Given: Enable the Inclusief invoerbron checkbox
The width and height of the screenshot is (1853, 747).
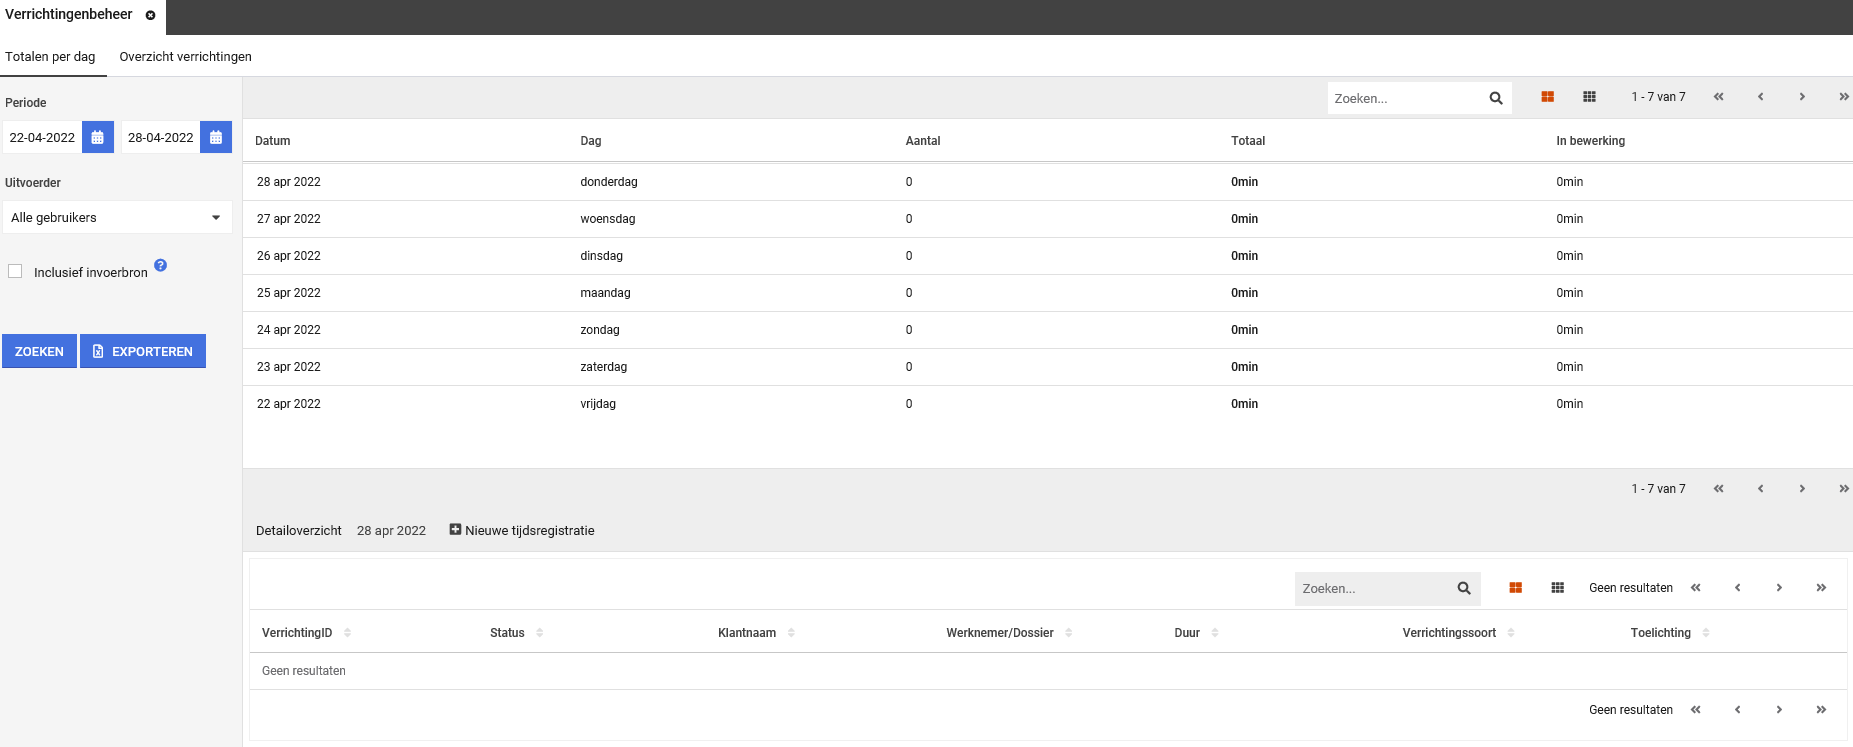Looking at the screenshot, I should (15, 271).
